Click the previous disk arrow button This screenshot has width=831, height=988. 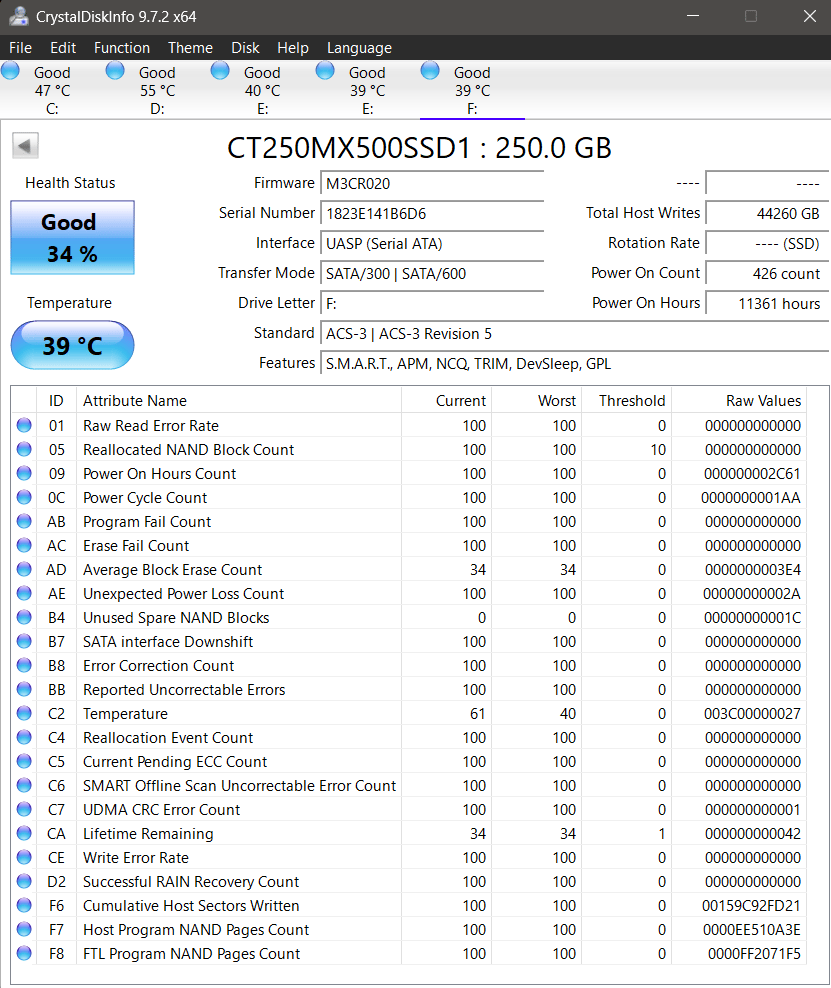point(25,146)
